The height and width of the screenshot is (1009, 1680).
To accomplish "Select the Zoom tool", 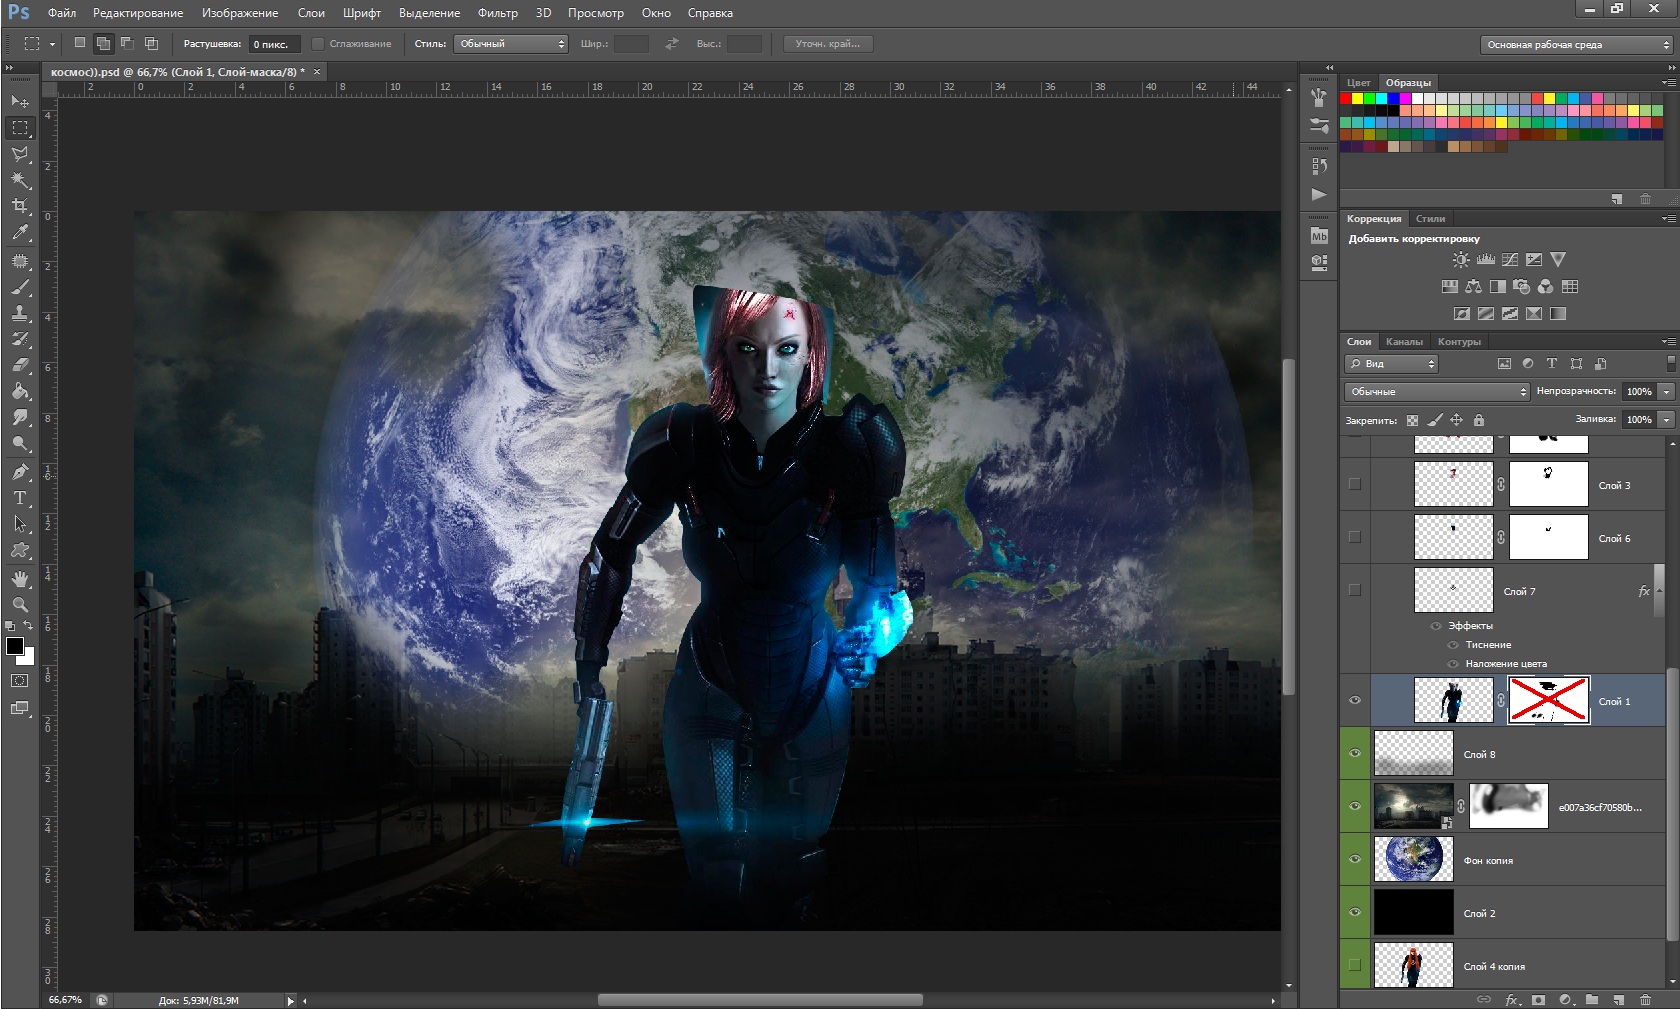I will click(x=19, y=604).
